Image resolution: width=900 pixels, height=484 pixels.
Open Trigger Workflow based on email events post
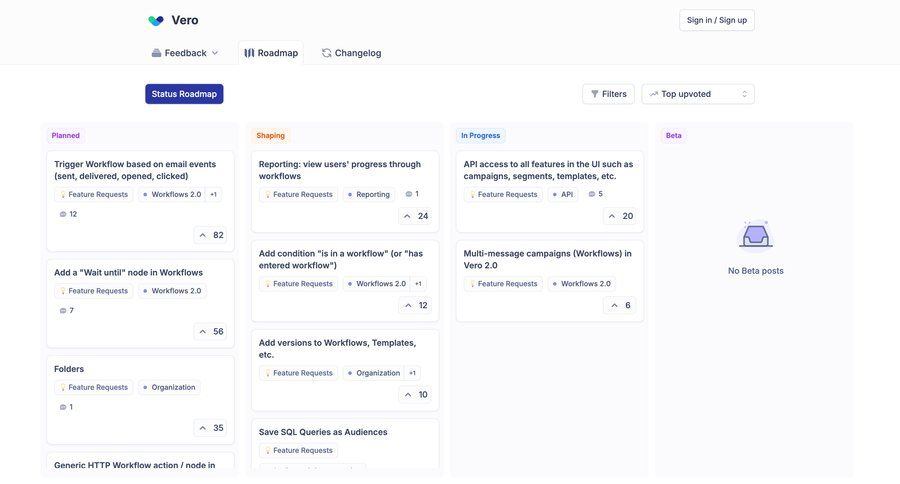pos(135,170)
